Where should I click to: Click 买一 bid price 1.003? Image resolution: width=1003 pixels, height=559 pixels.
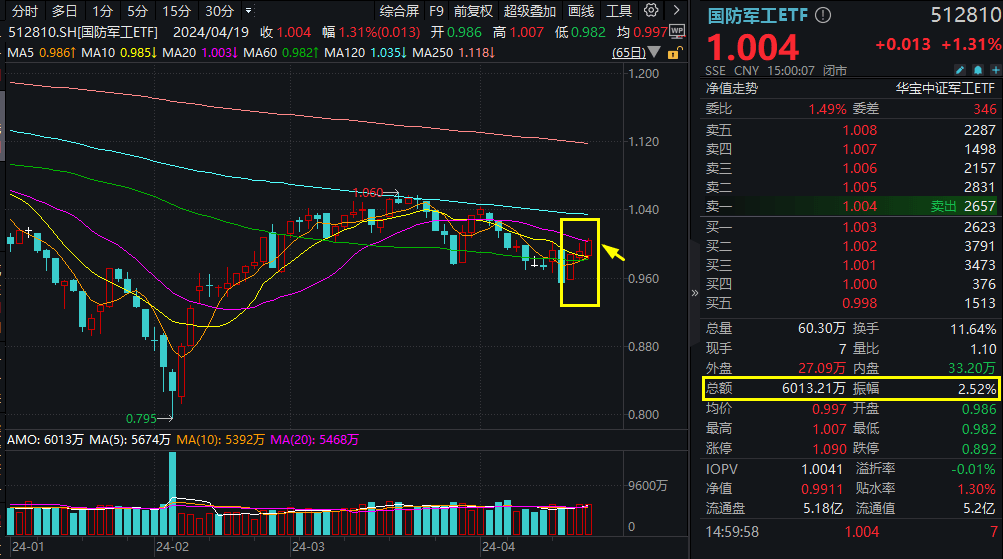pyautogui.click(x=860, y=227)
